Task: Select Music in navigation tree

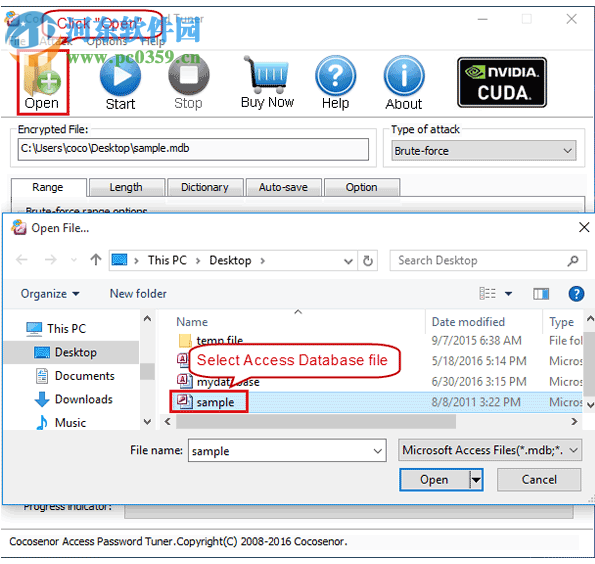Action: 61,422
